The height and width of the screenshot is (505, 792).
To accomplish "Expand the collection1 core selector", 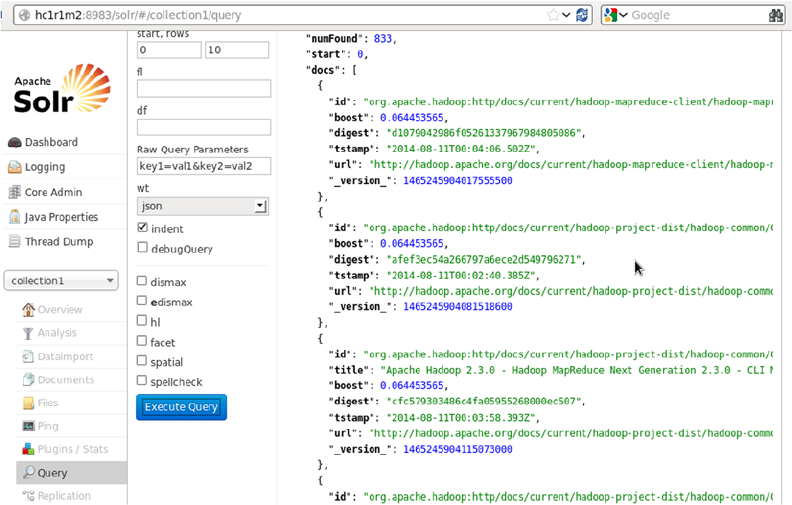I will click(61, 281).
